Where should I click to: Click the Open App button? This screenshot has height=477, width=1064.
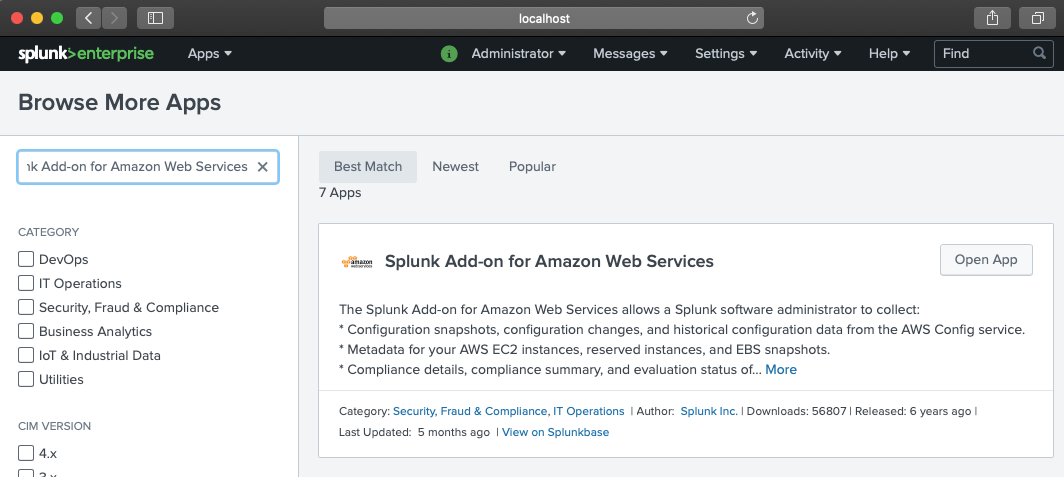point(986,260)
